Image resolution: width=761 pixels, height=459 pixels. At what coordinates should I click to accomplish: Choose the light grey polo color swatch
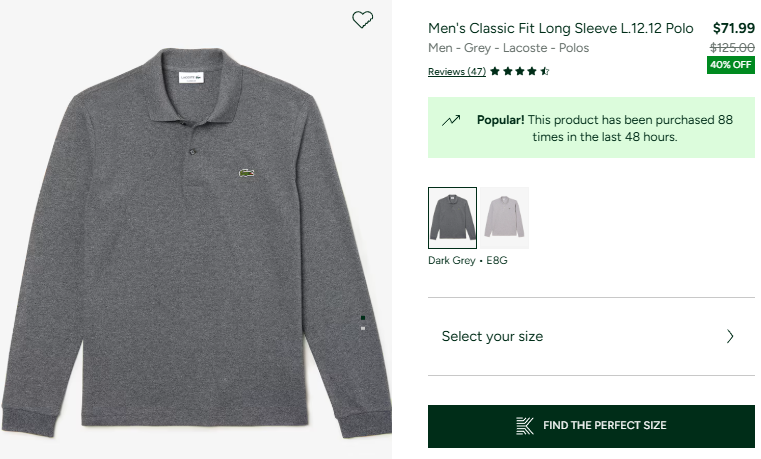pos(505,218)
